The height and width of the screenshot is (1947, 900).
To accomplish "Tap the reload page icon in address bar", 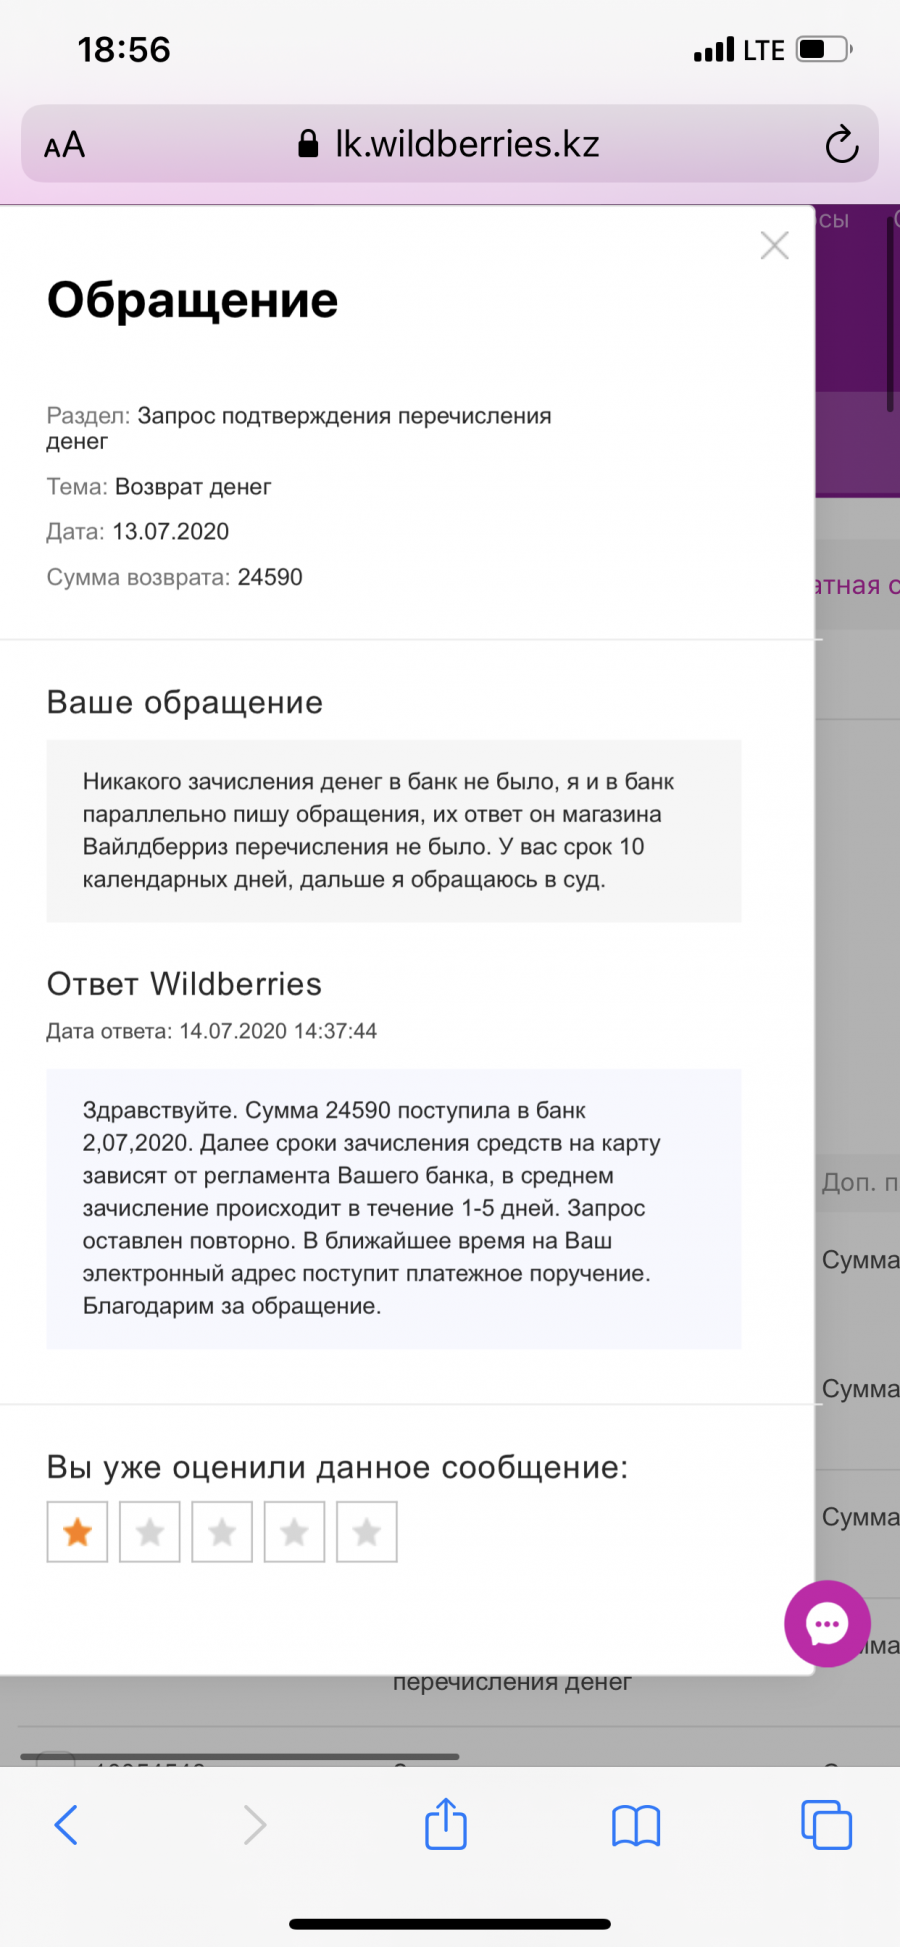I will pyautogui.click(x=842, y=144).
